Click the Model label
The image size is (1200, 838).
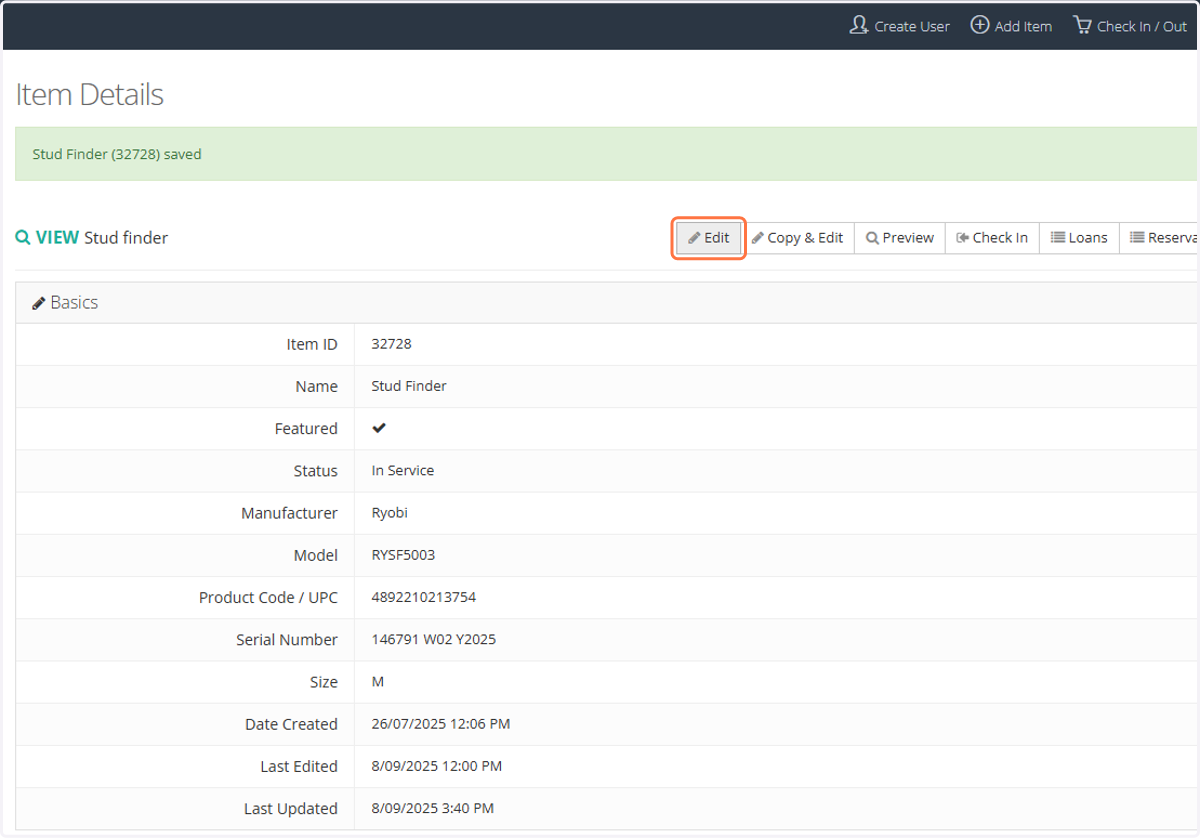pyautogui.click(x=316, y=555)
